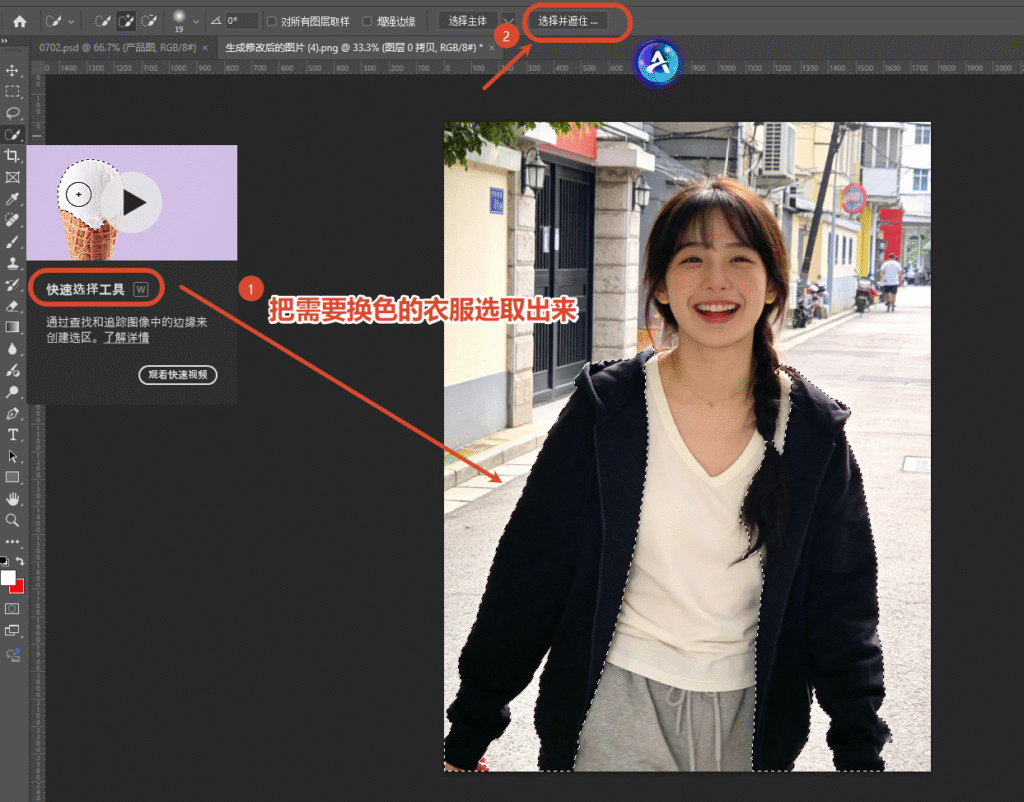The height and width of the screenshot is (802, 1024).
Task: Switch to 生成修改后的图片 (4).png tab
Action: pos(354,48)
